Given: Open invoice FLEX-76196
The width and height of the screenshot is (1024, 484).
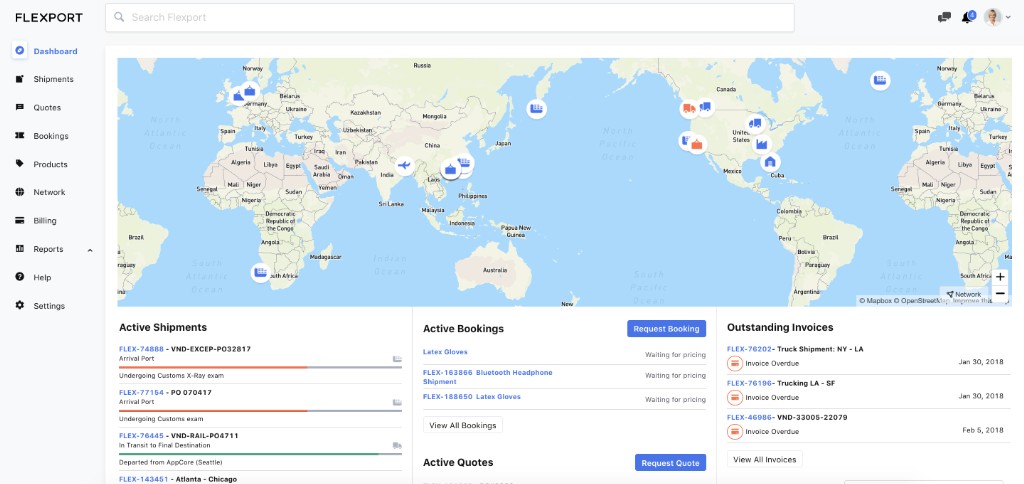Looking at the screenshot, I should [749, 383].
